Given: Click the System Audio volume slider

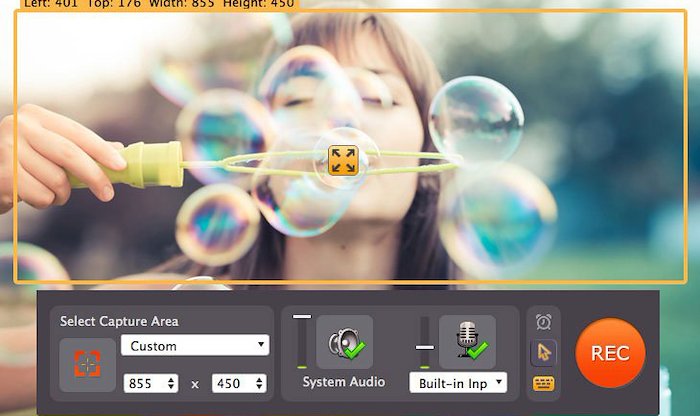Looking at the screenshot, I should coord(302,341).
